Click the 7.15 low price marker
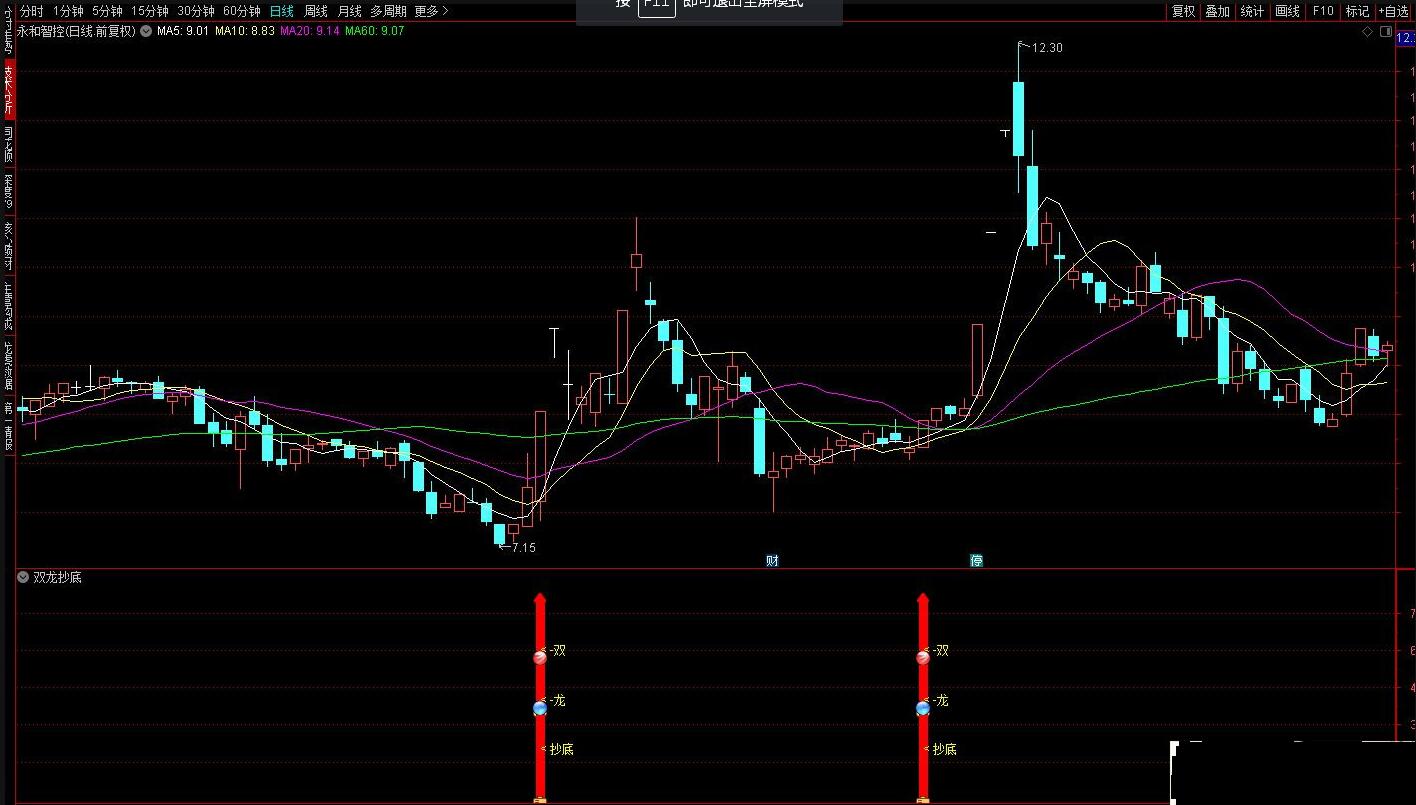The width and height of the screenshot is (1416, 805). 523,548
